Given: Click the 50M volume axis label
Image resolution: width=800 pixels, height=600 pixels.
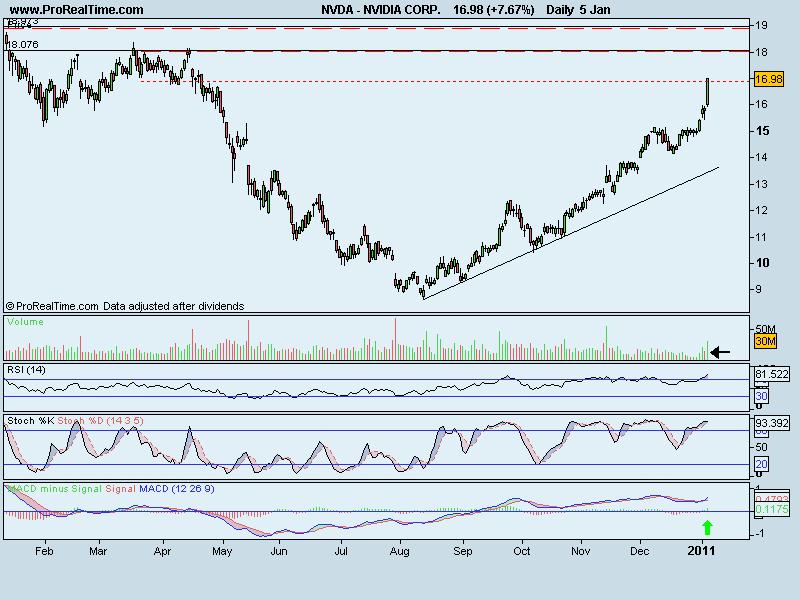Looking at the screenshot, I should click(x=765, y=329).
